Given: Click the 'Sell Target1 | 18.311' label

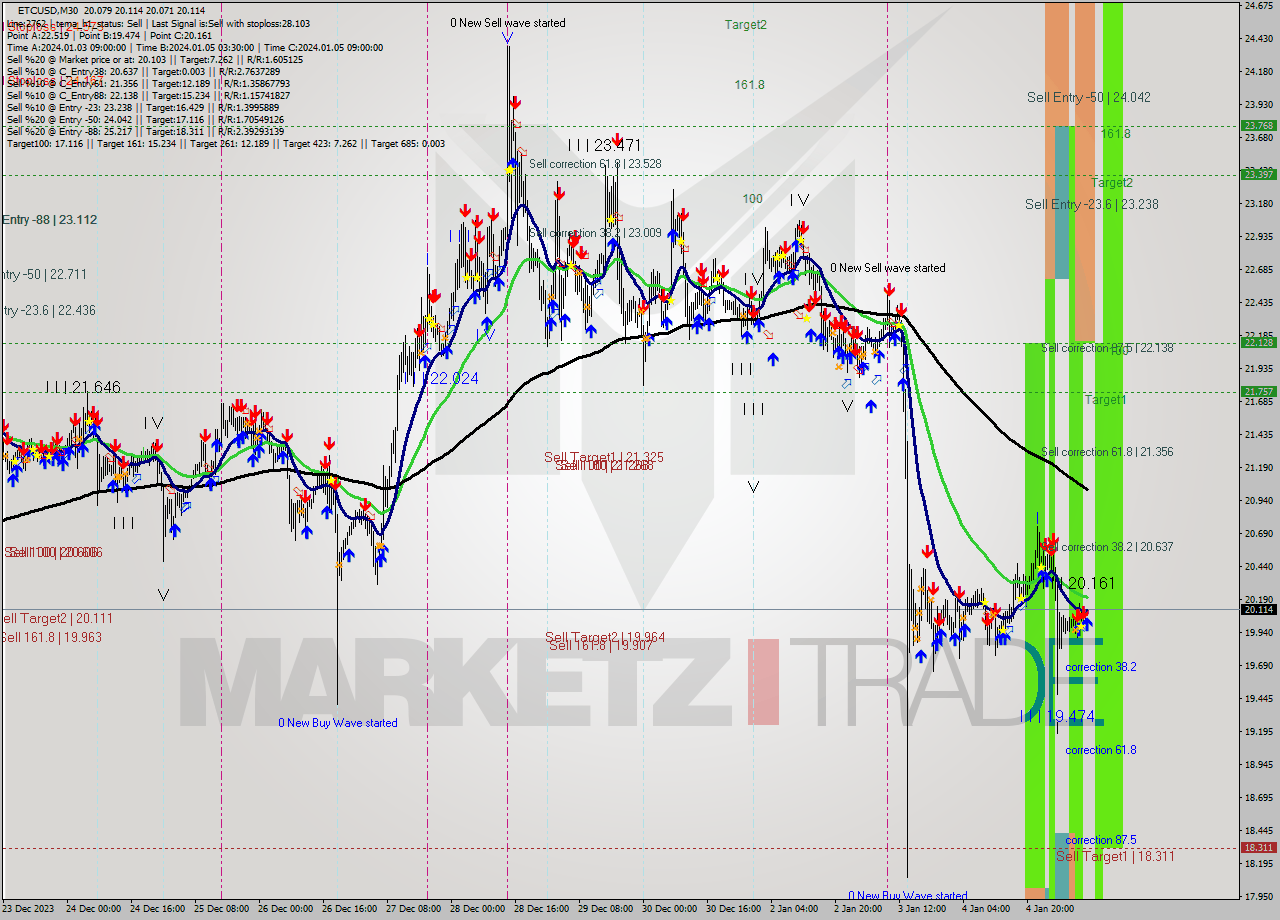Looking at the screenshot, I should [1115, 857].
